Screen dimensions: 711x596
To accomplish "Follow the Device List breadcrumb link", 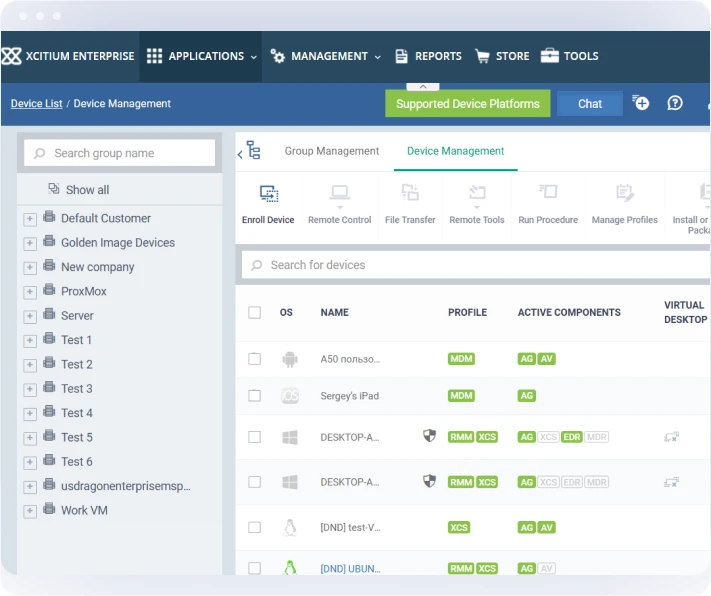I will pos(37,104).
